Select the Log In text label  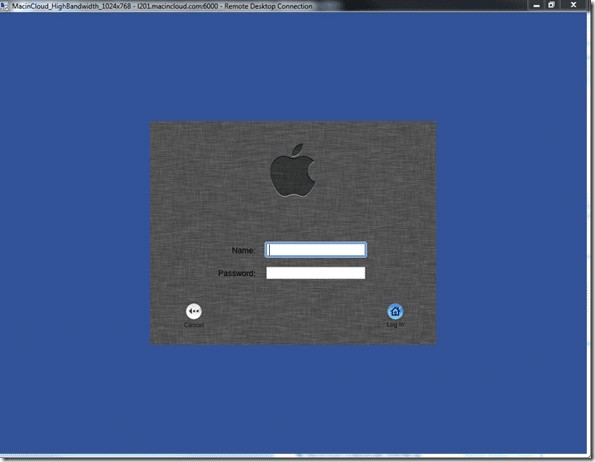click(x=395, y=325)
